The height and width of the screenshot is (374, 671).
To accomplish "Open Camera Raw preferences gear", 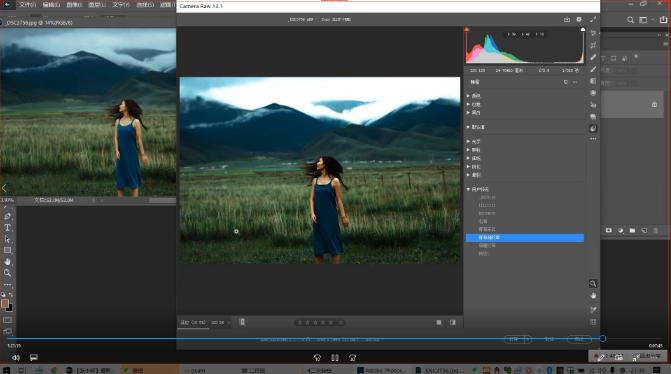I will pos(579,19).
